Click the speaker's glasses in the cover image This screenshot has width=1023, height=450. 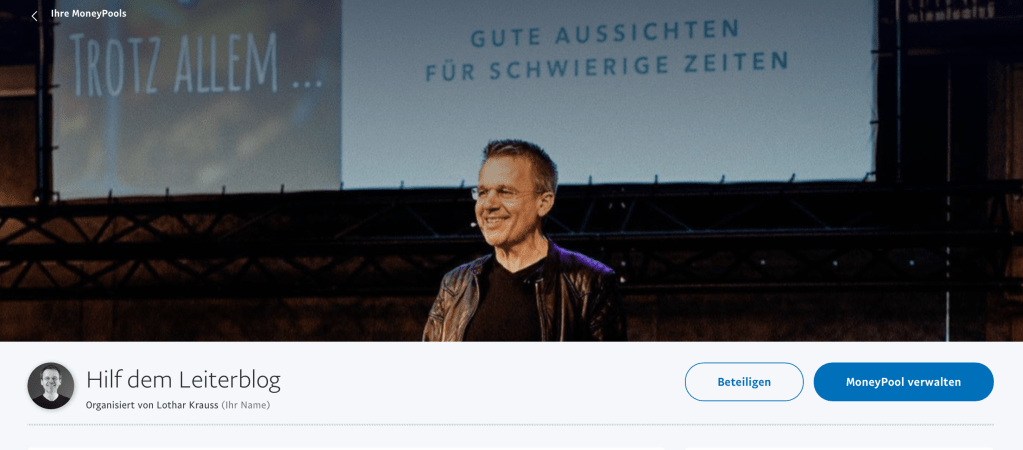[506, 194]
